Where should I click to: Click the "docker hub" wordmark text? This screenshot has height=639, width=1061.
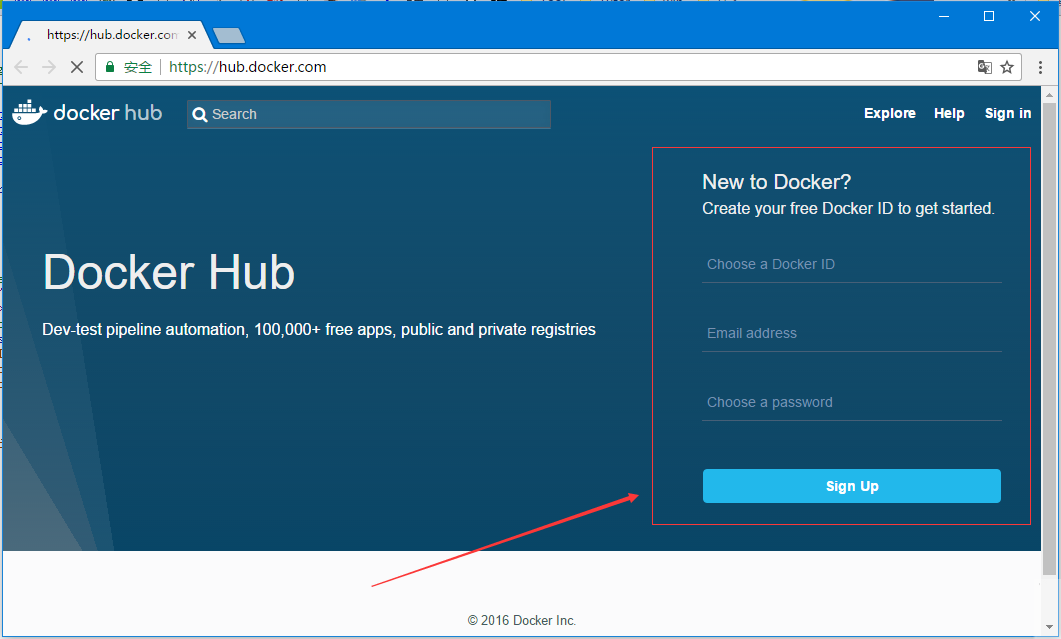108,112
